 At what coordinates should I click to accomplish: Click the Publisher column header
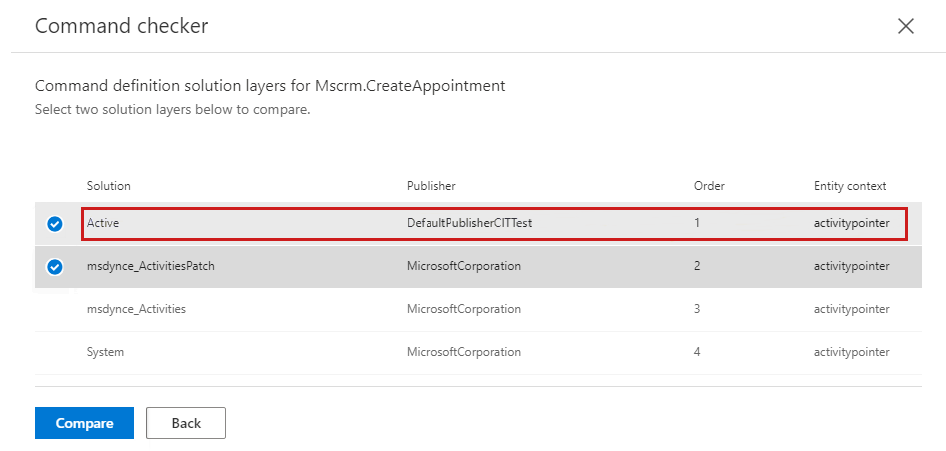(431, 186)
